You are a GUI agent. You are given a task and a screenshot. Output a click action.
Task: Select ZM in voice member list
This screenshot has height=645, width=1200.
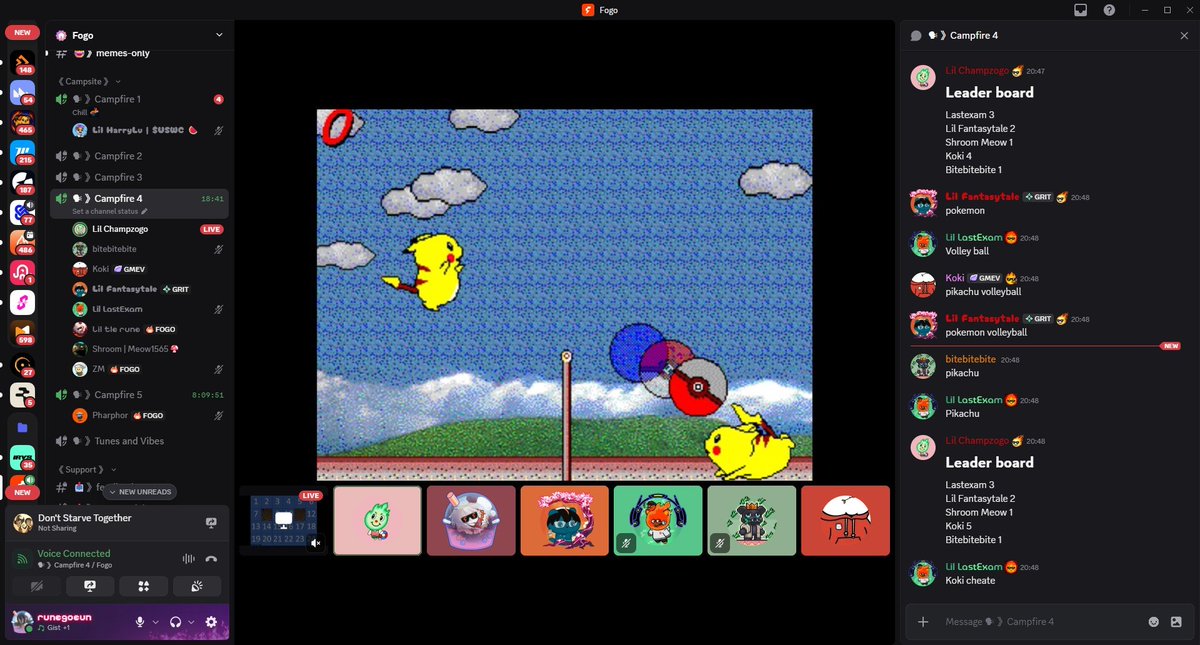(149, 369)
